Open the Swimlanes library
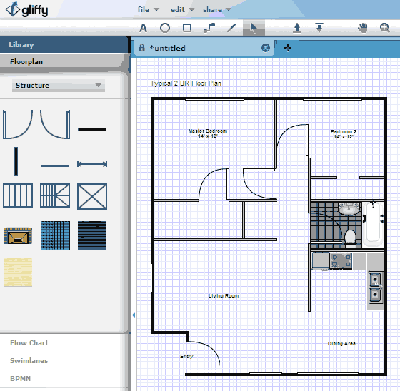 click(29, 361)
